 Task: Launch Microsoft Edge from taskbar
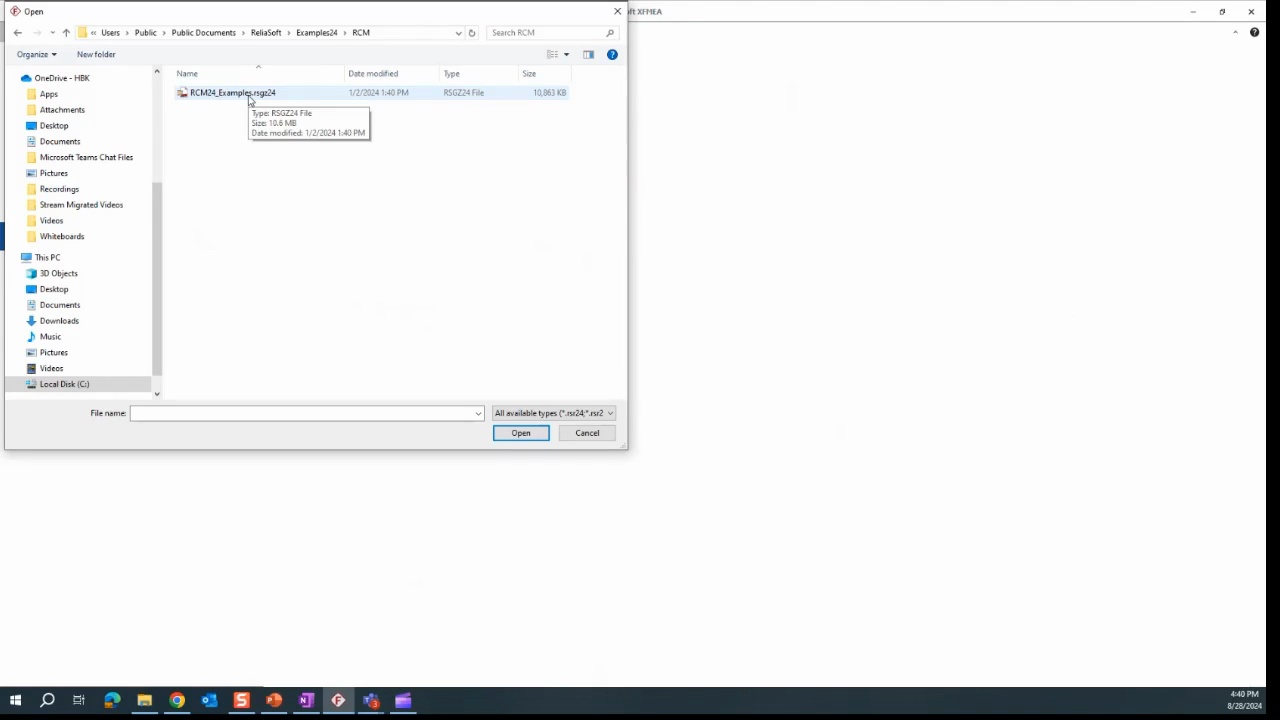pos(112,700)
